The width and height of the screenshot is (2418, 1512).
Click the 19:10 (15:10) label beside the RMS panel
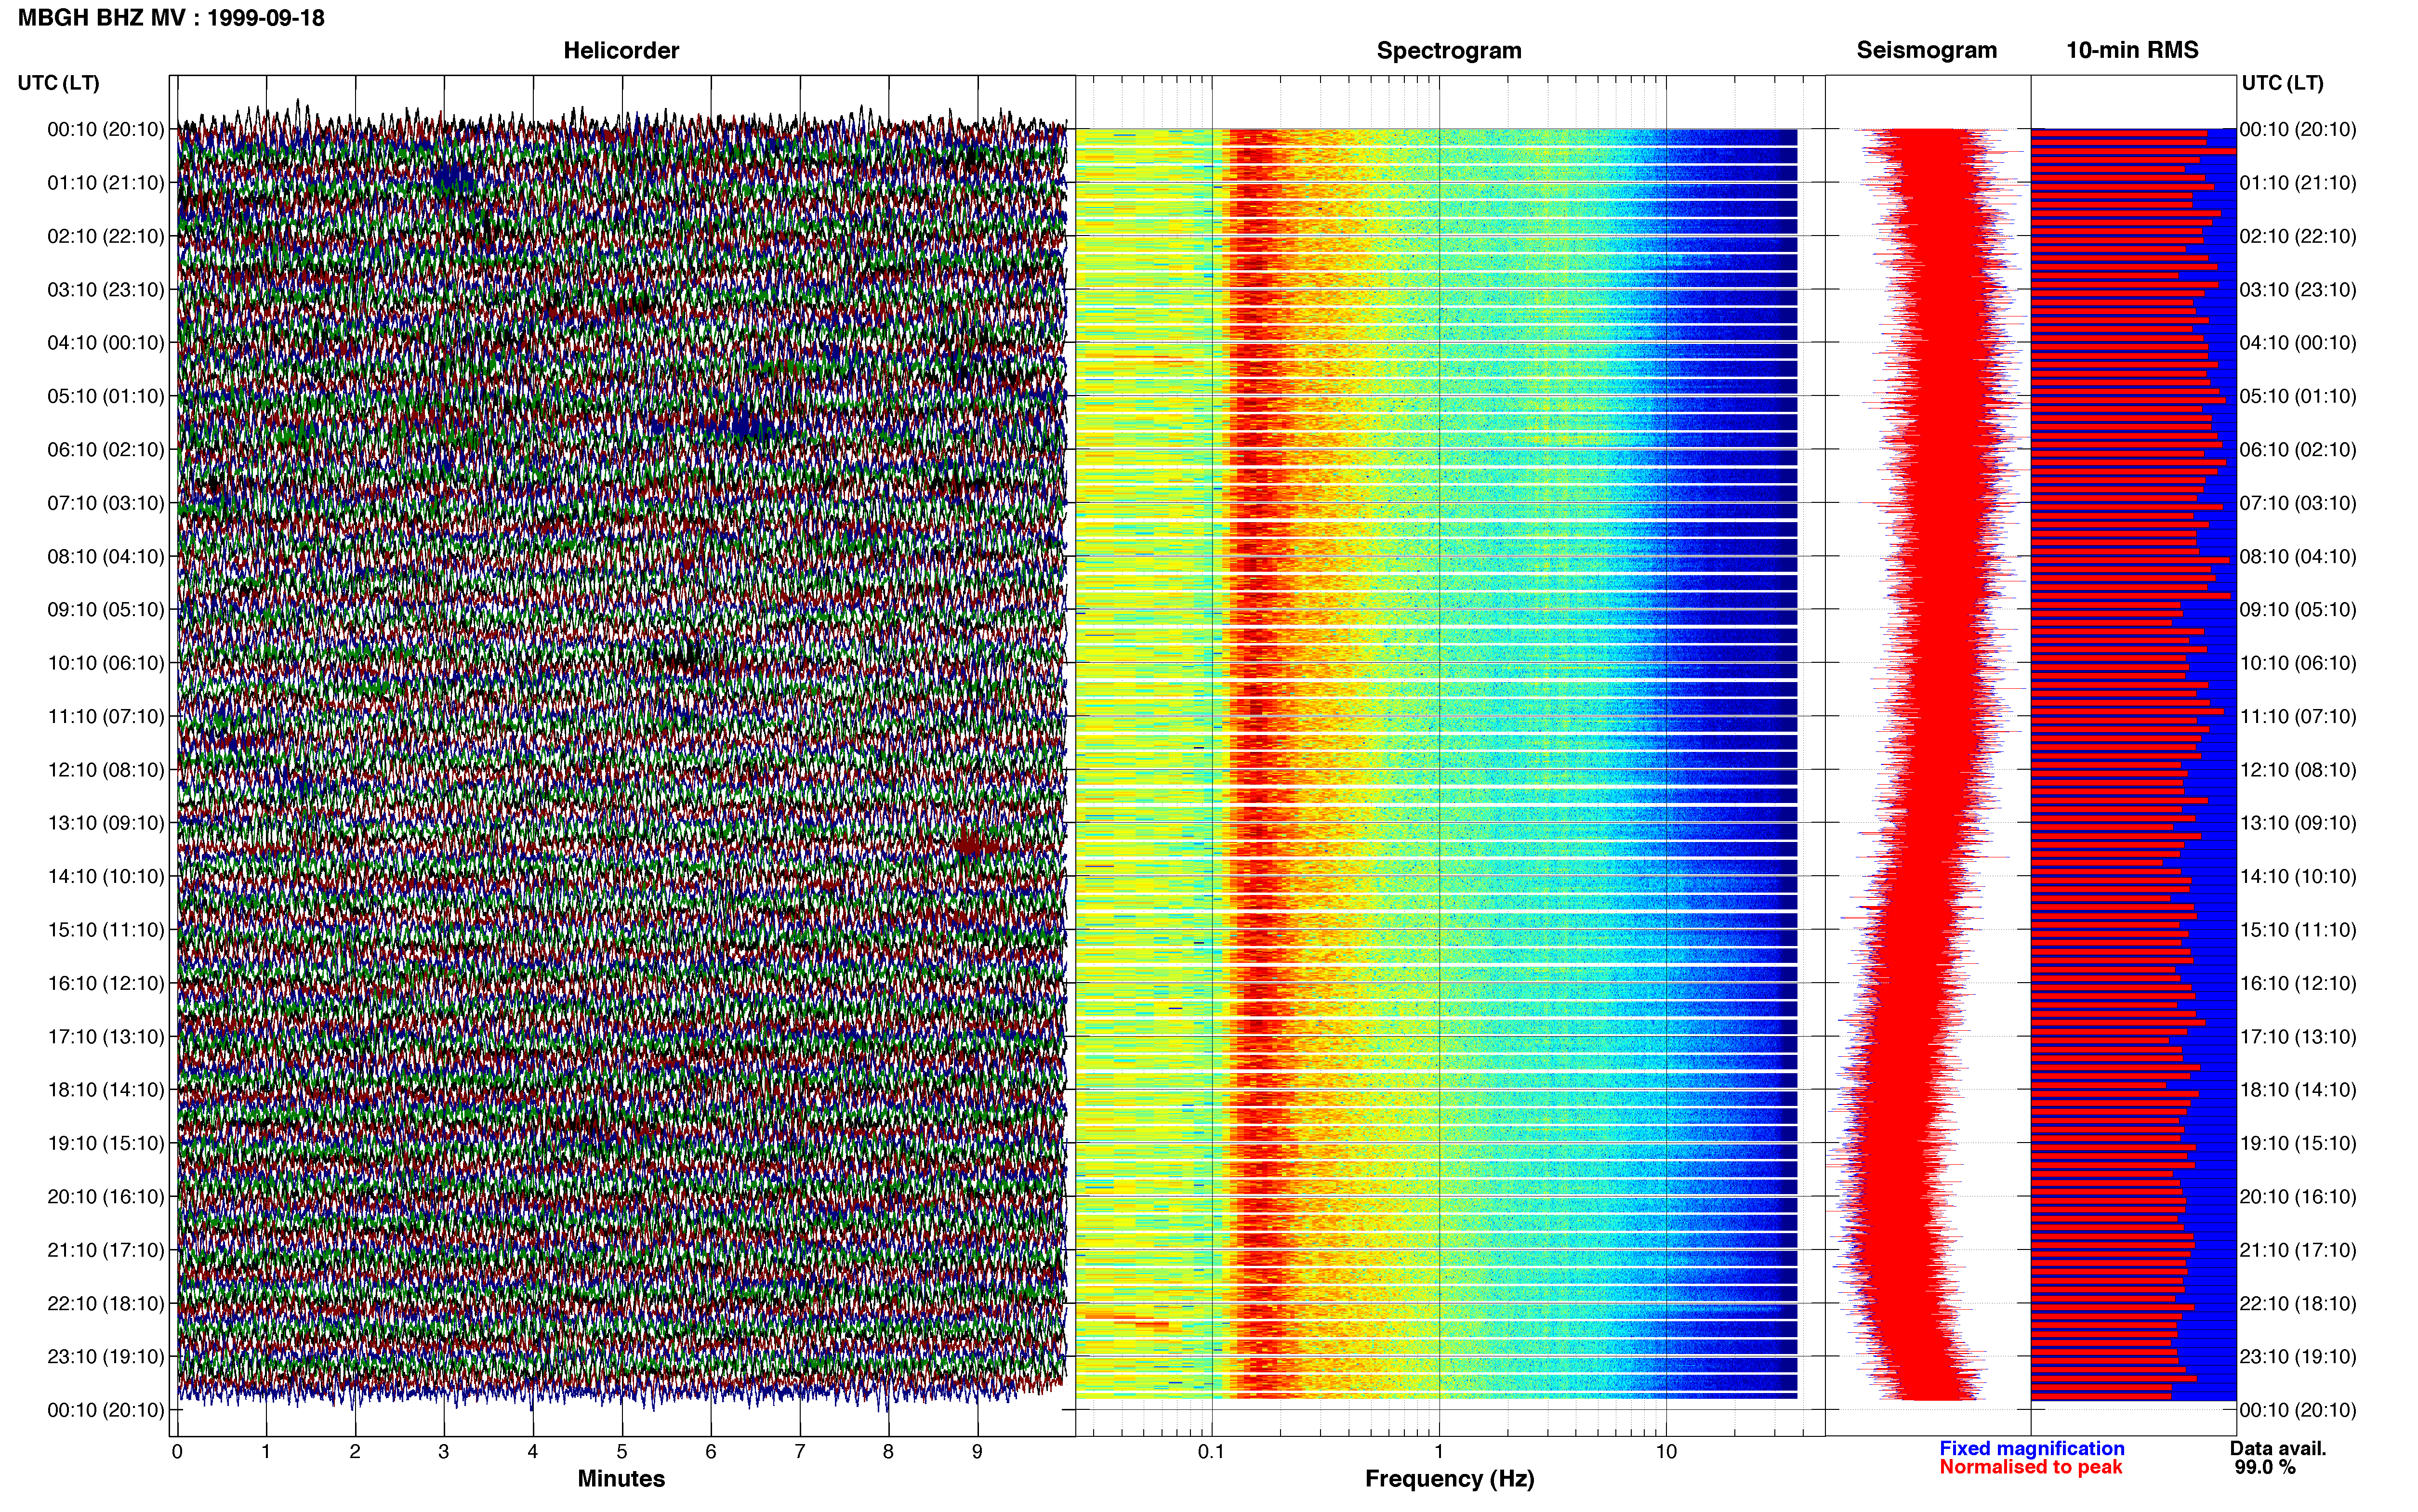click(2298, 1143)
